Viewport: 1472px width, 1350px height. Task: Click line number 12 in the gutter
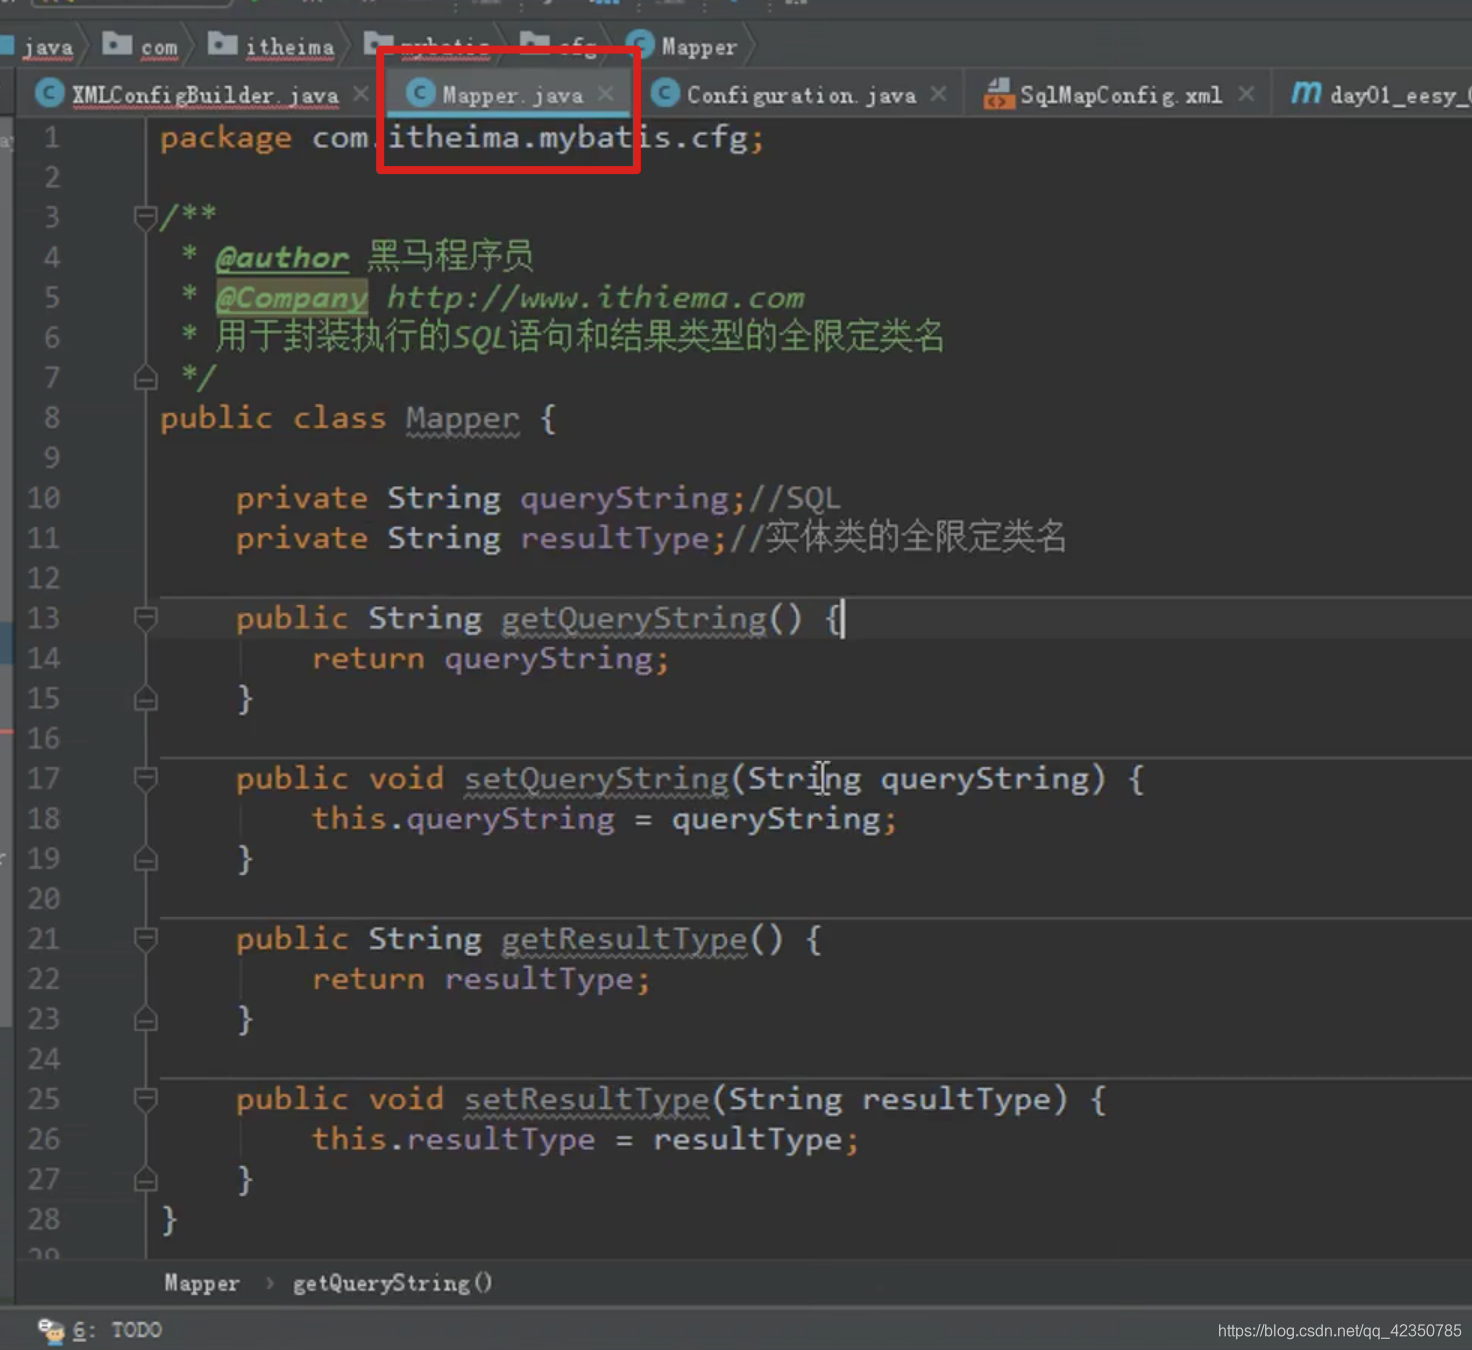click(43, 578)
